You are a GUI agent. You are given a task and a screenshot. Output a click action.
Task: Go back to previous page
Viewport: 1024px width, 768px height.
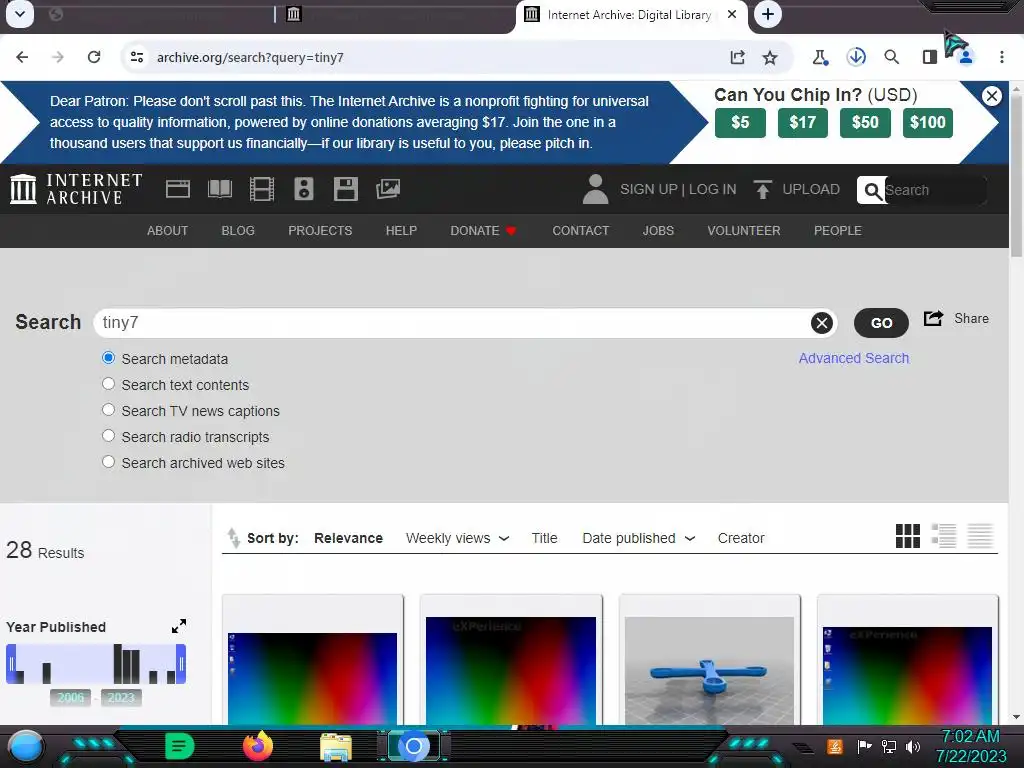[x=22, y=57]
